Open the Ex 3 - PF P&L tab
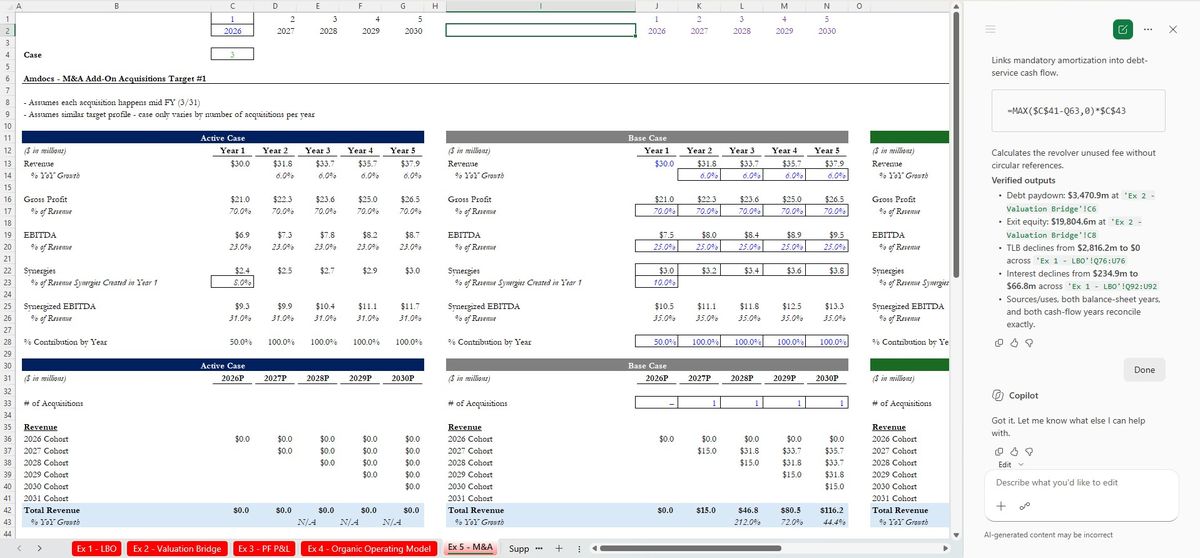 (x=264, y=549)
